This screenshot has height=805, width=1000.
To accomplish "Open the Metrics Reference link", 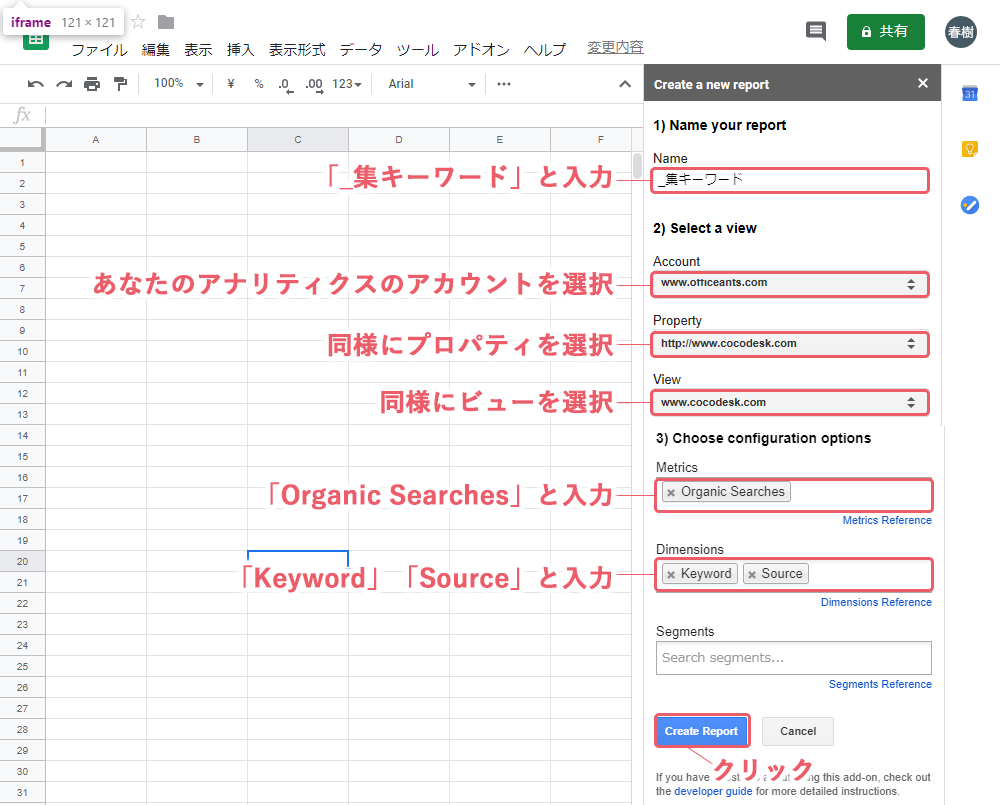I will (886, 521).
